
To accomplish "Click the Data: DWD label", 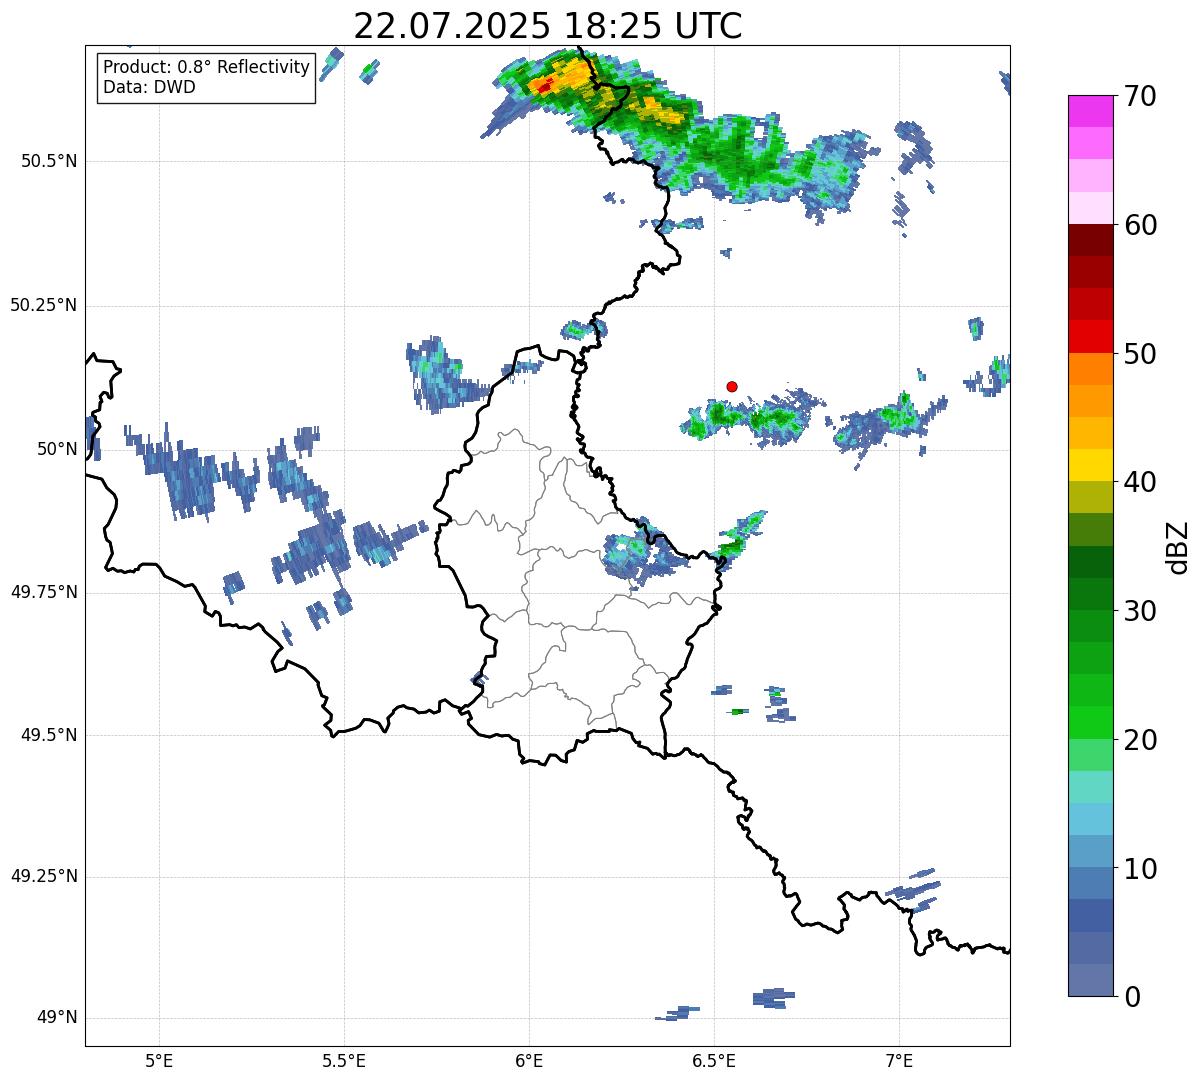I will click(x=149, y=87).
